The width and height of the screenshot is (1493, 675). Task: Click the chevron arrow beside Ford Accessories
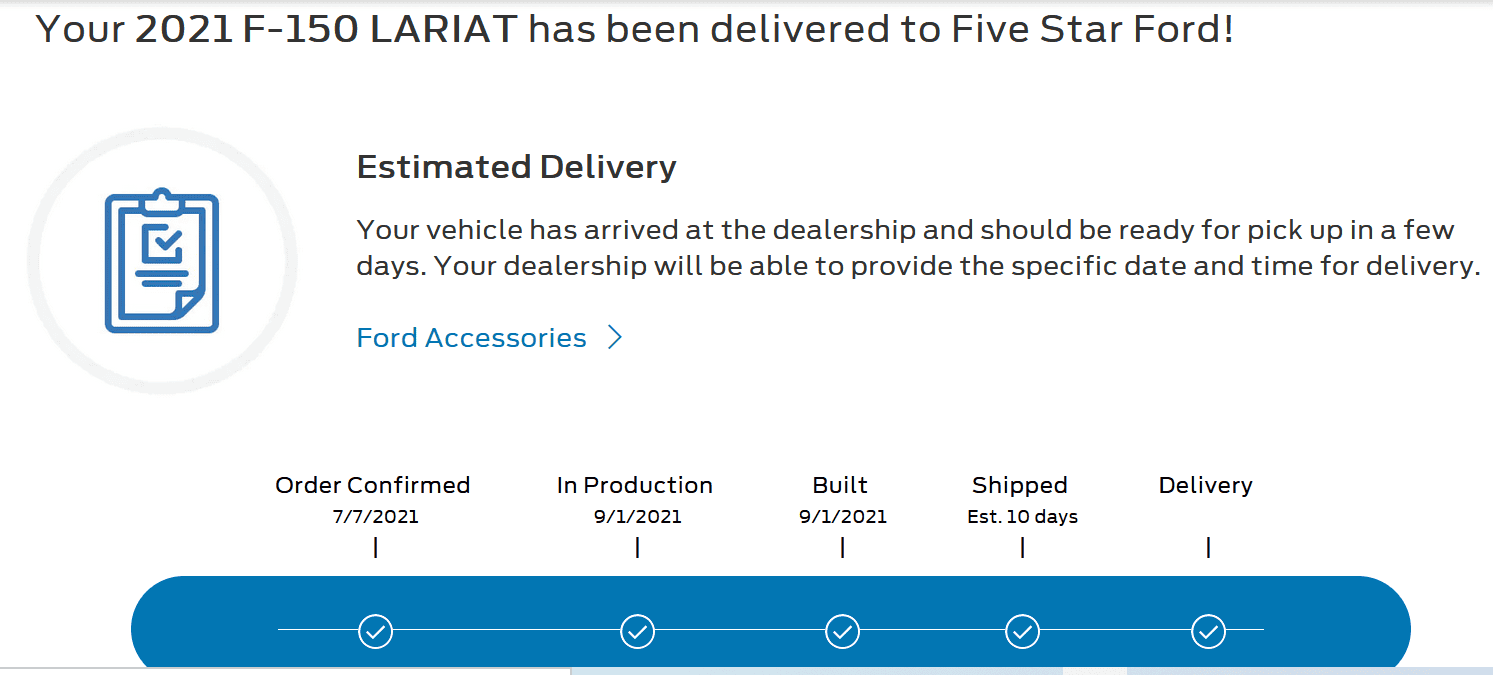coord(615,338)
